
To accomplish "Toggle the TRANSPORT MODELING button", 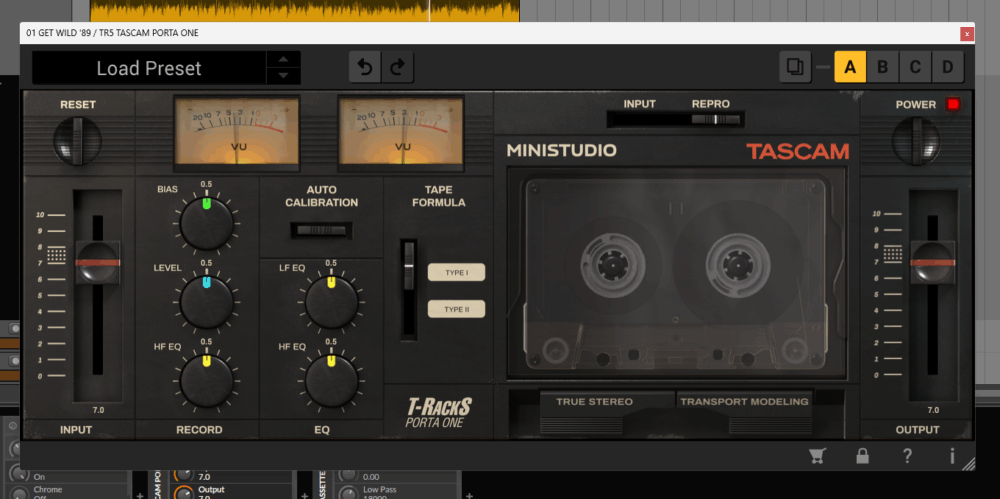I will tap(744, 401).
